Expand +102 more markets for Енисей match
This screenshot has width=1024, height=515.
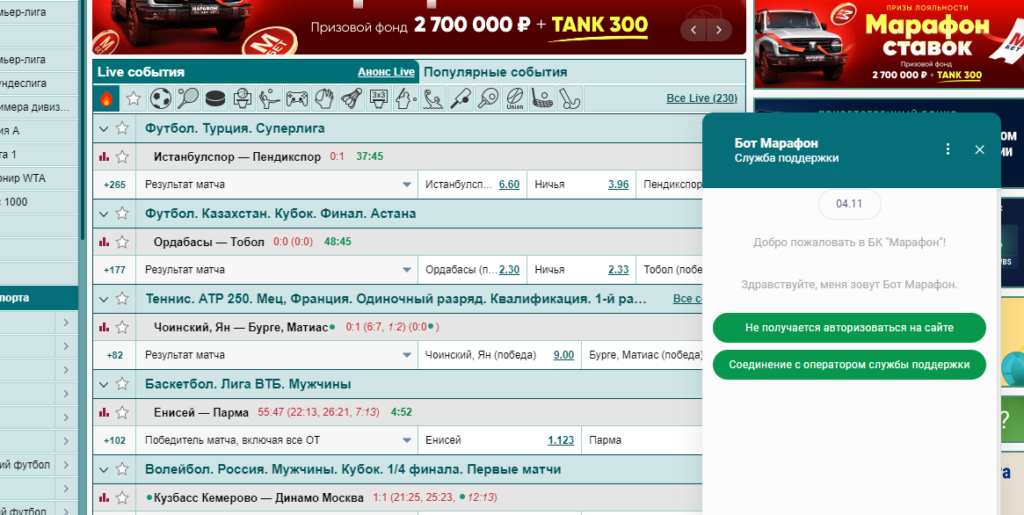[115, 441]
